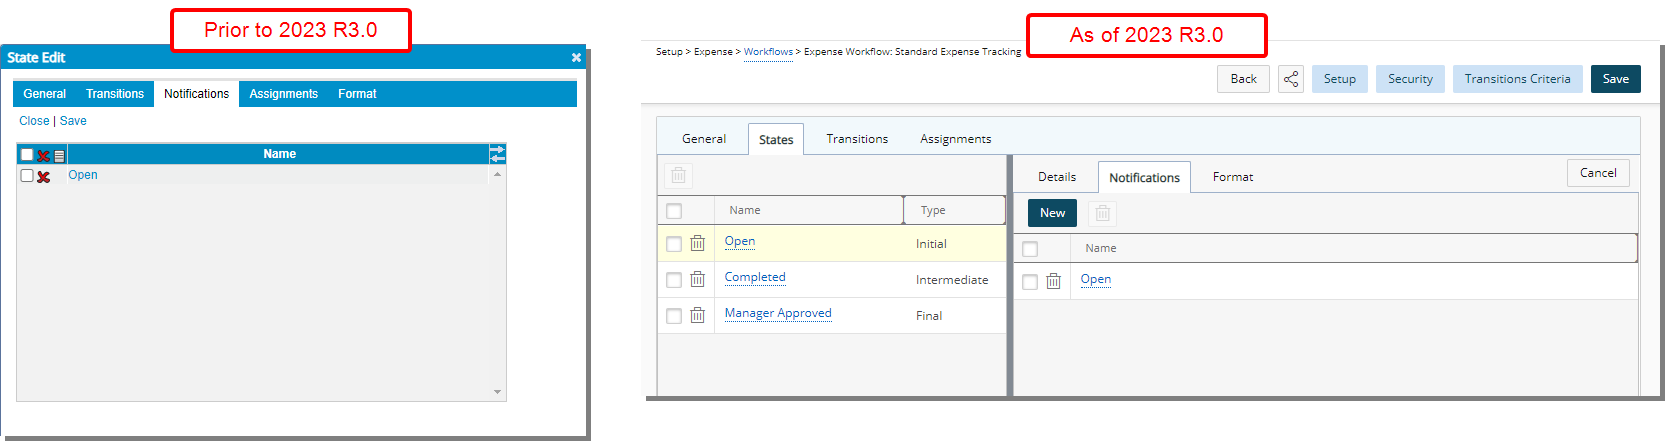This screenshot has width=1670, height=441.
Task: Select the States tab of the workflow
Action: pos(776,139)
